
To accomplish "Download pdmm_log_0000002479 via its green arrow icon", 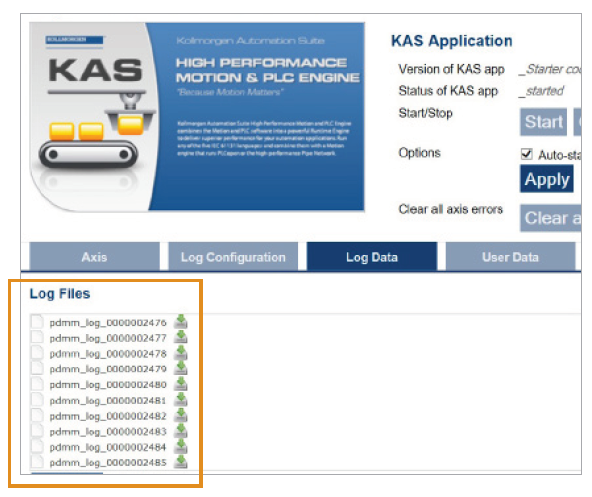I will (x=181, y=368).
